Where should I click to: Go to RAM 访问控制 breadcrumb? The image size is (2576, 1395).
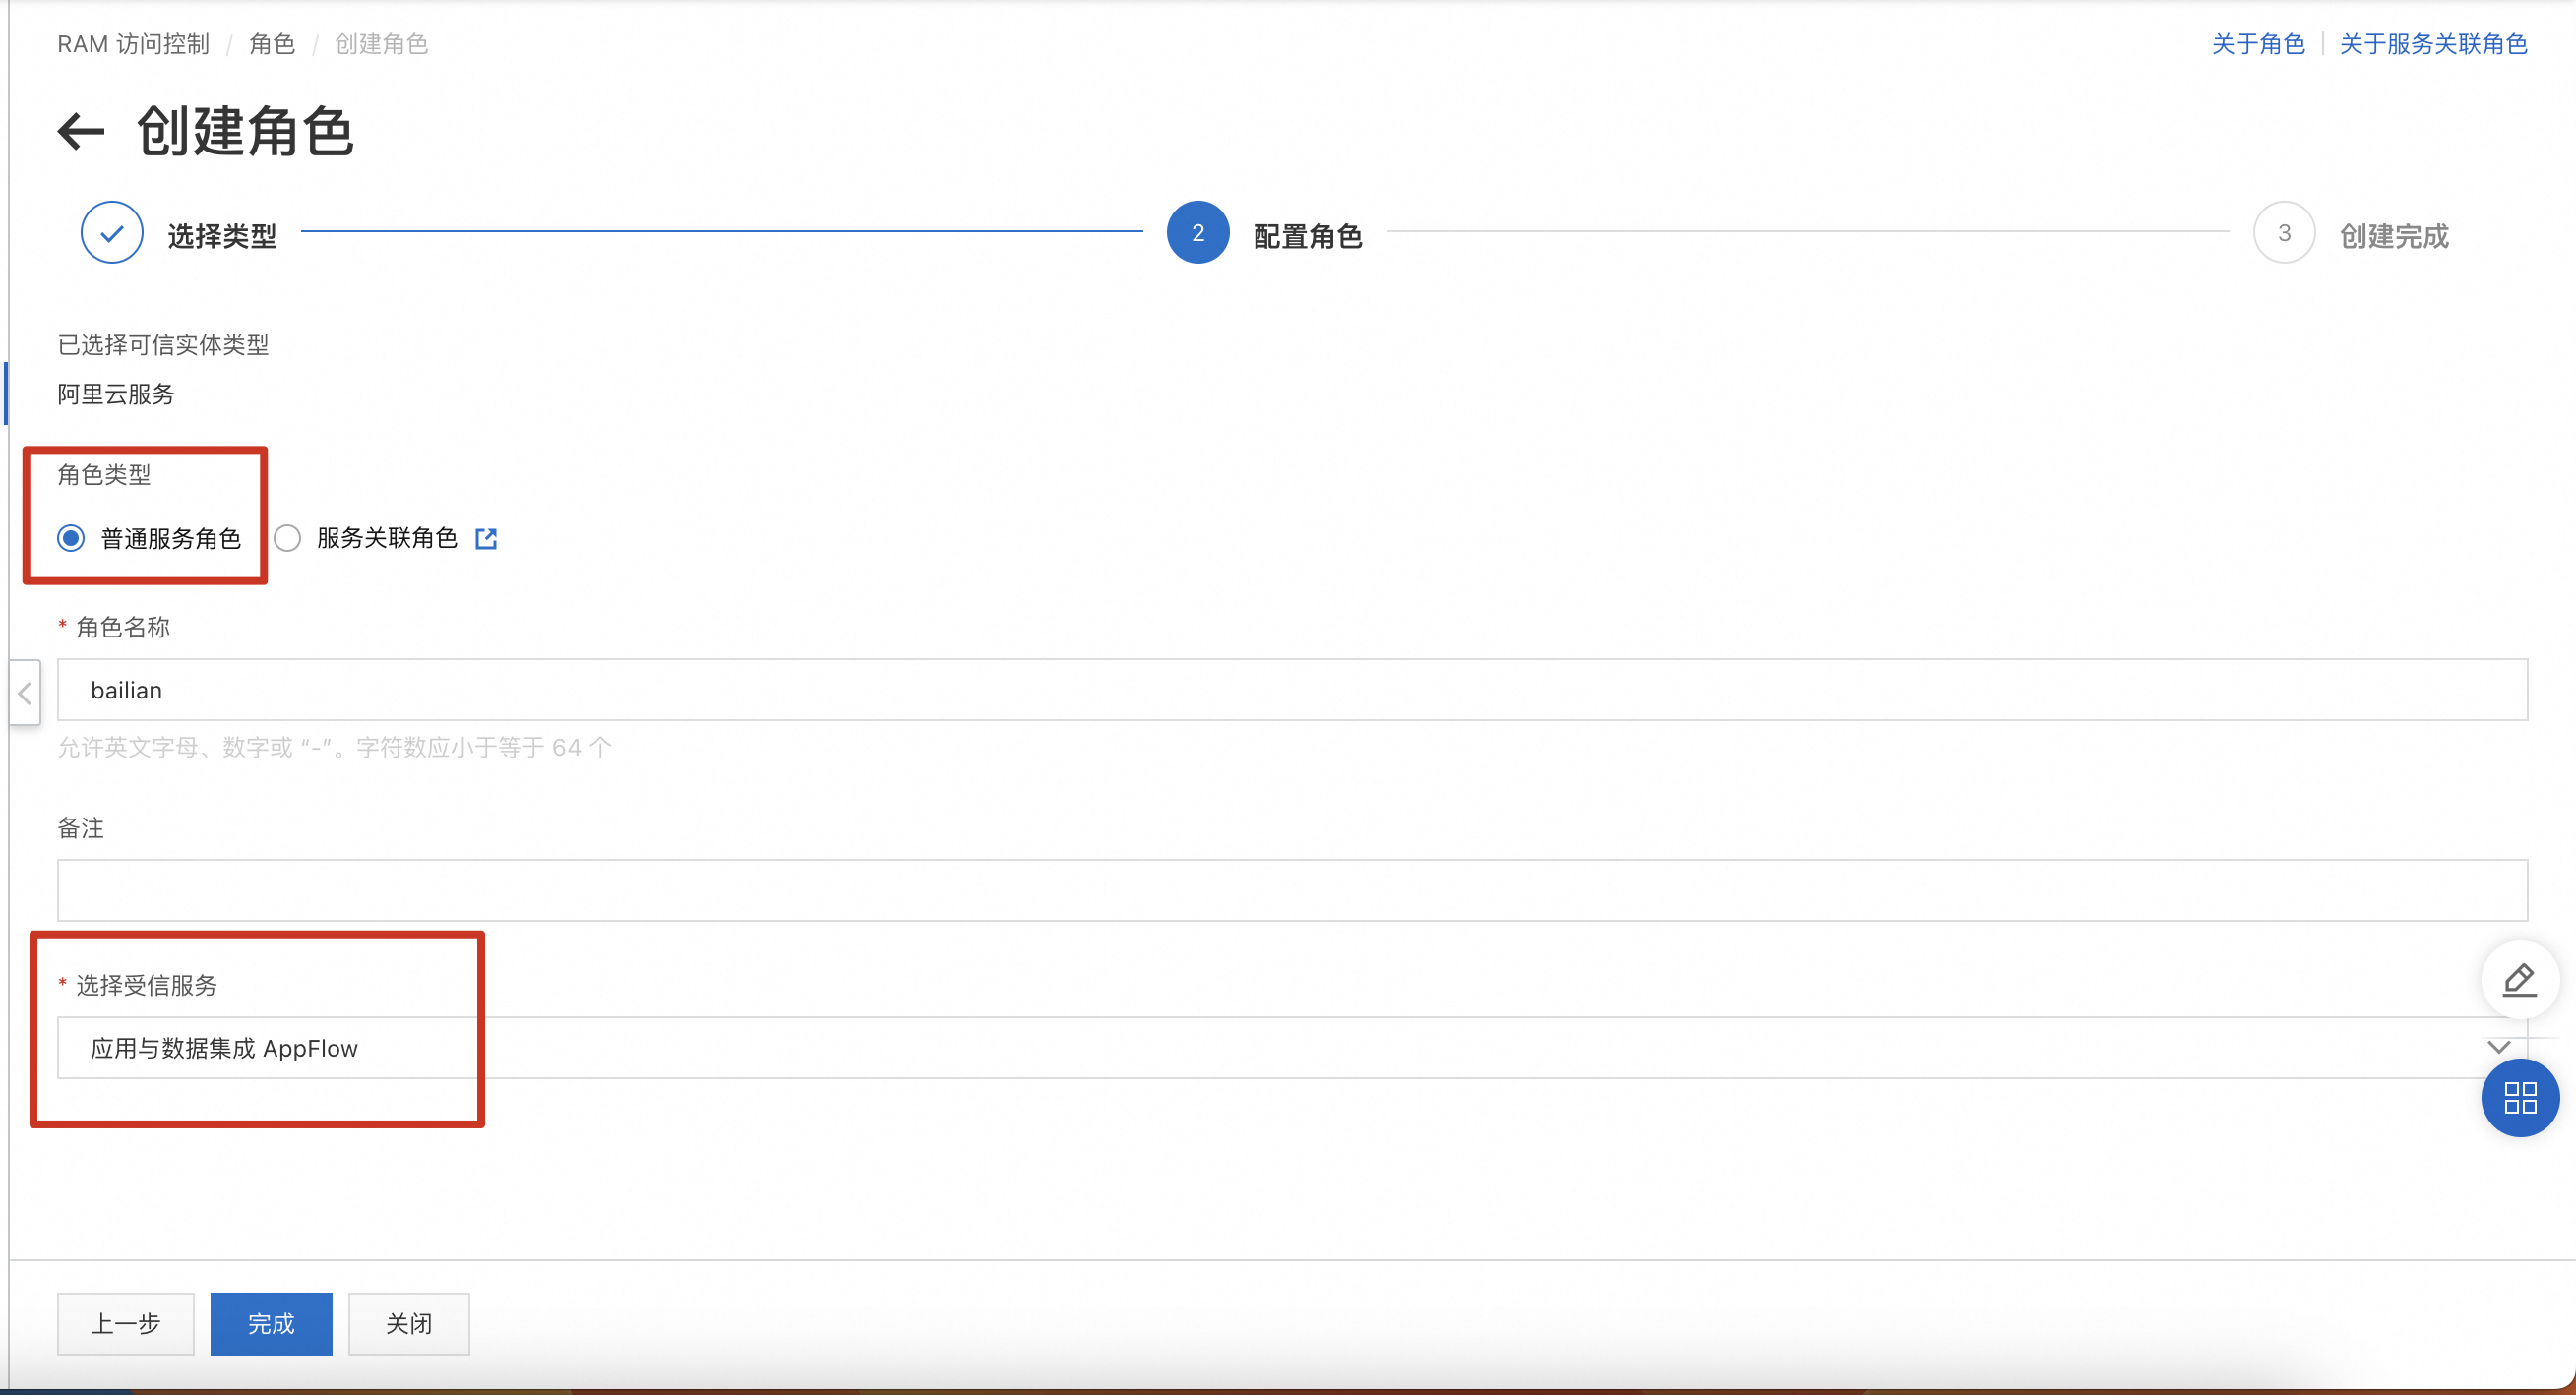click(133, 44)
